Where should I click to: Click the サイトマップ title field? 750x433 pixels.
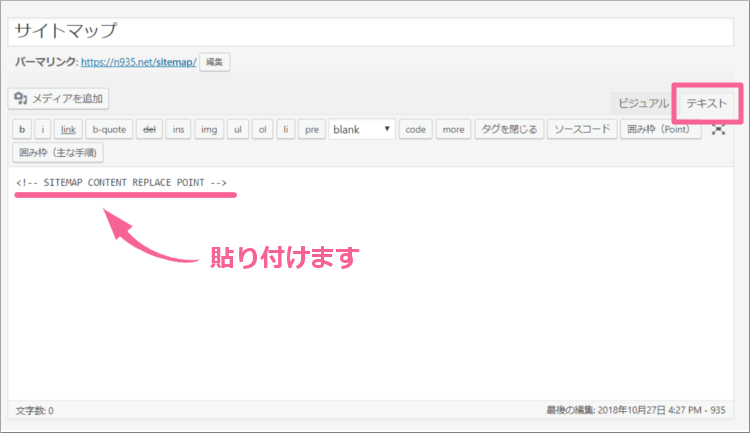[371, 32]
